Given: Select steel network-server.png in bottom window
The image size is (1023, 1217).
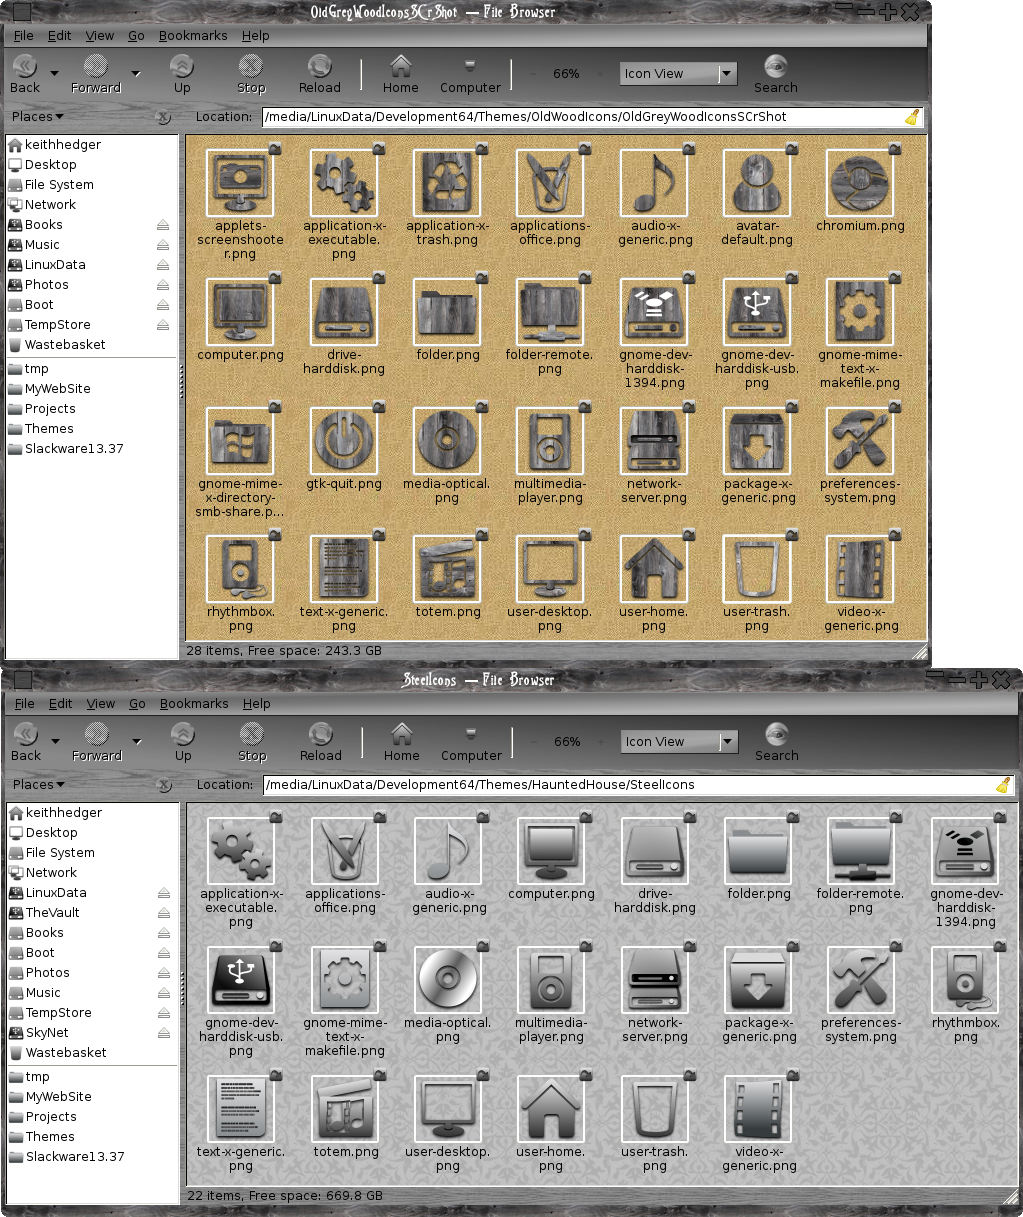Looking at the screenshot, I should (x=655, y=980).
